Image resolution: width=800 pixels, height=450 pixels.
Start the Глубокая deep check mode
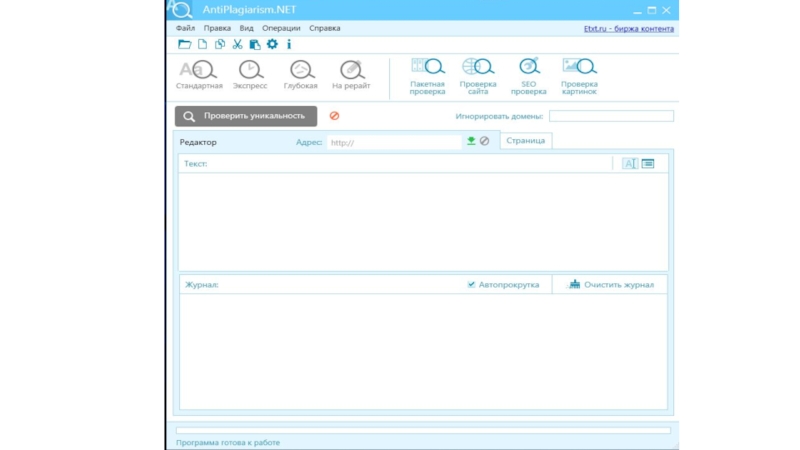(x=300, y=70)
